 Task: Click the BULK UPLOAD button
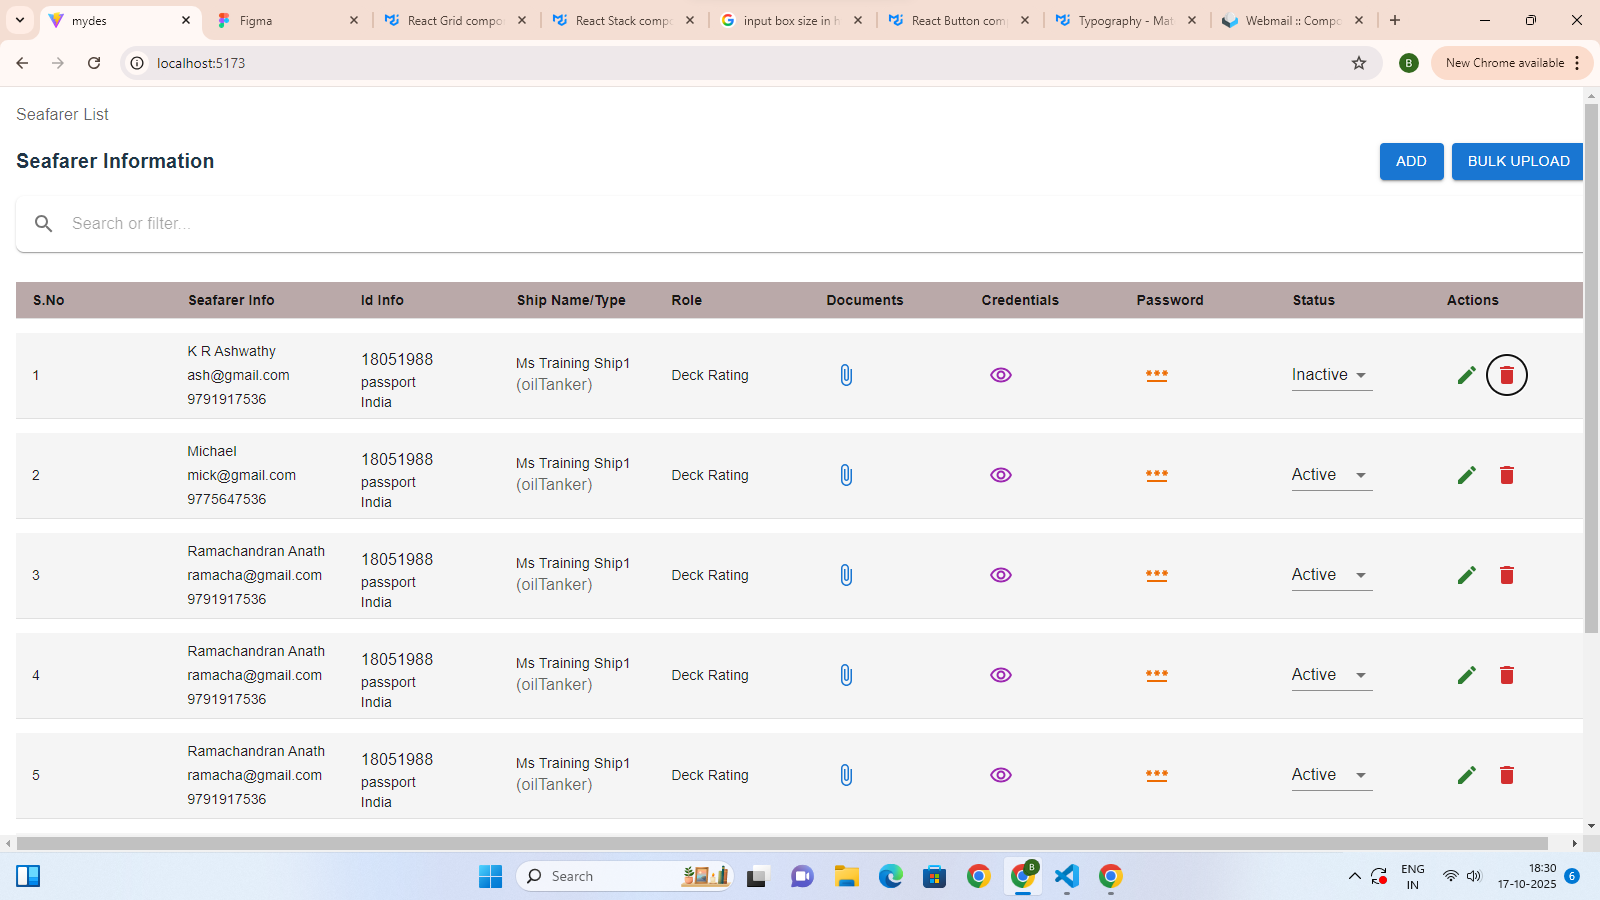pyautogui.click(x=1517, y=161)
